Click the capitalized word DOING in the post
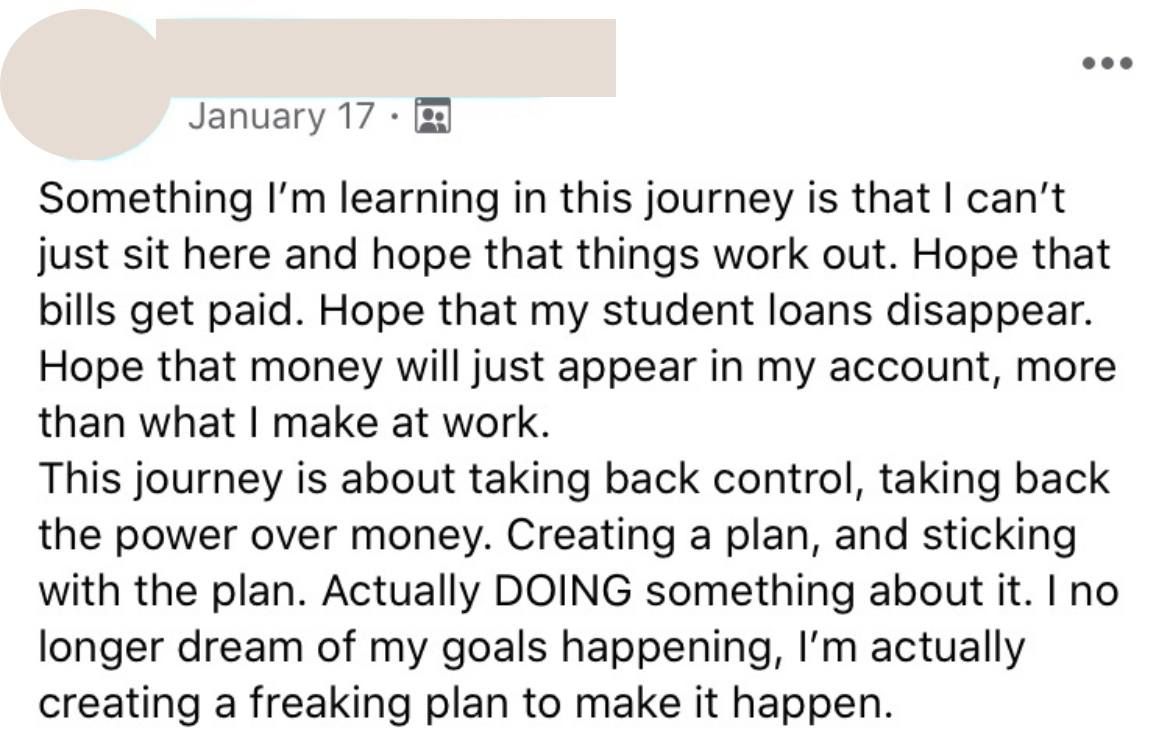1170x738 pixels. [562, 591]
